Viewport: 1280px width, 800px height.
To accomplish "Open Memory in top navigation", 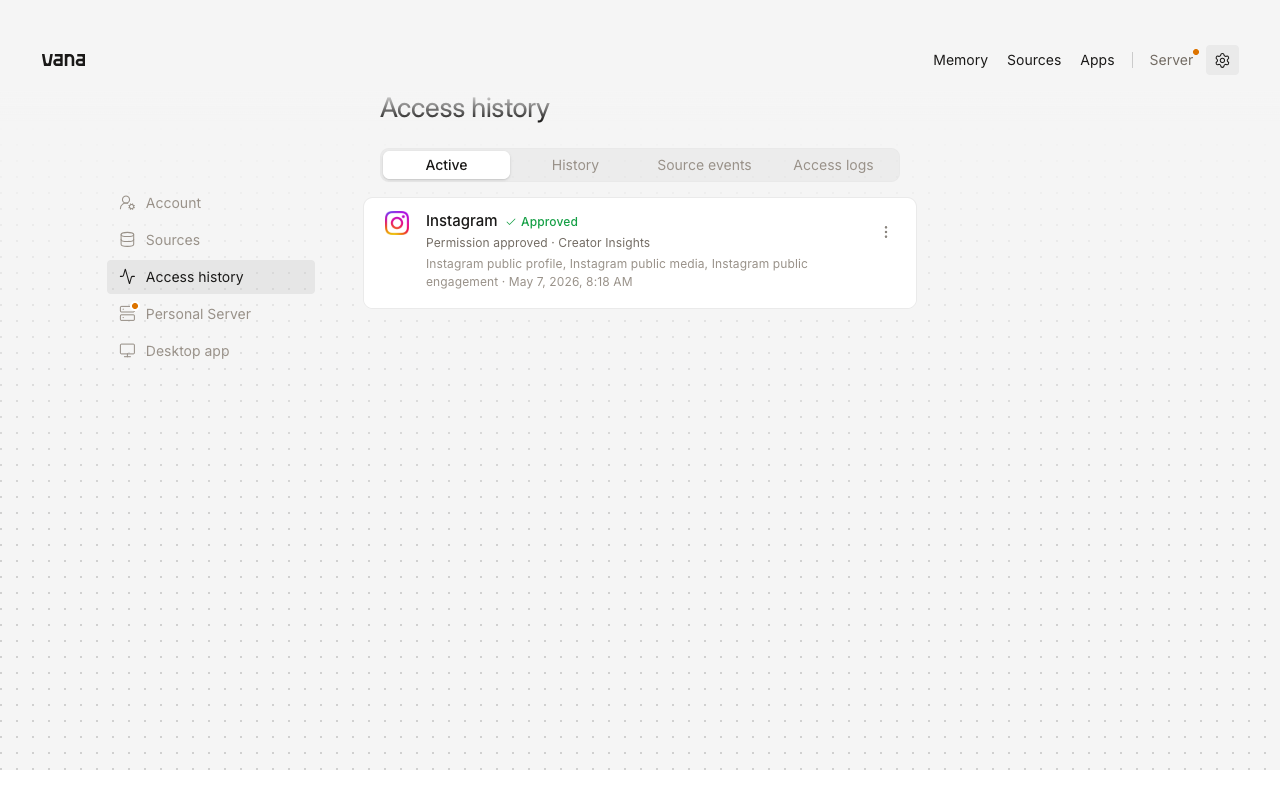I will pos(960,60).
